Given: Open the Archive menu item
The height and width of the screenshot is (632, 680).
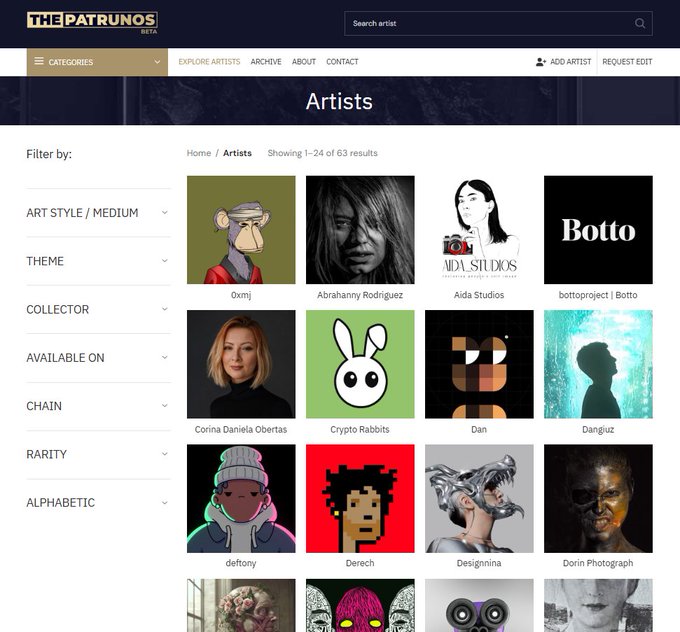Looking at the screenshot, I should click(266, 62).
